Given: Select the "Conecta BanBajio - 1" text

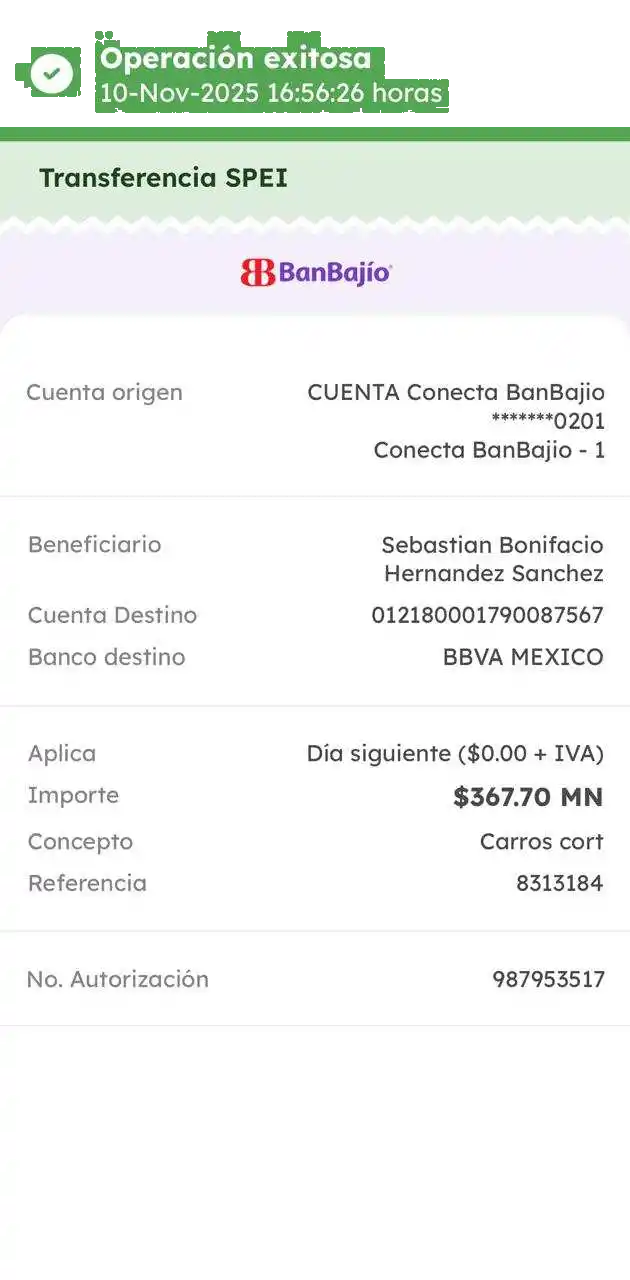Looking at the screenshot, I should pyautogui.click(x=488, y=450).
